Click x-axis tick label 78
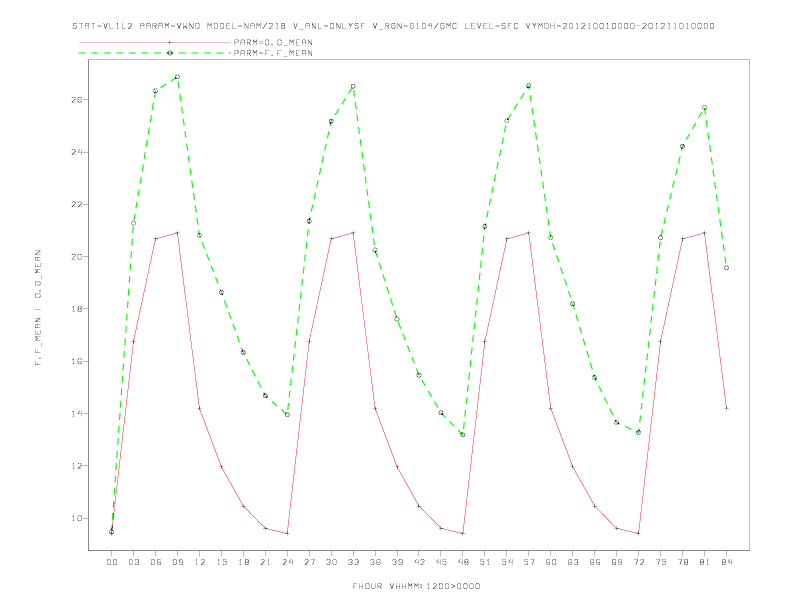 coord(682,562)
